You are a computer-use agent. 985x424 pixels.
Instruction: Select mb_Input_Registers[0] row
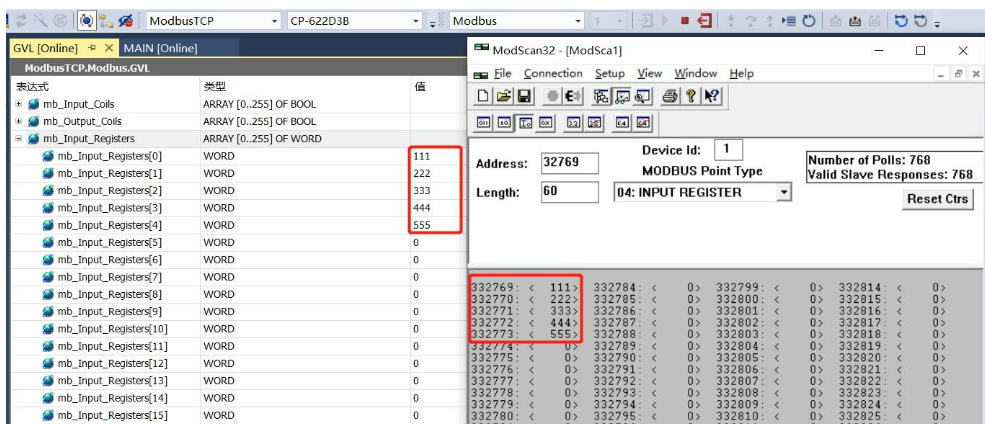click(237, 156)
